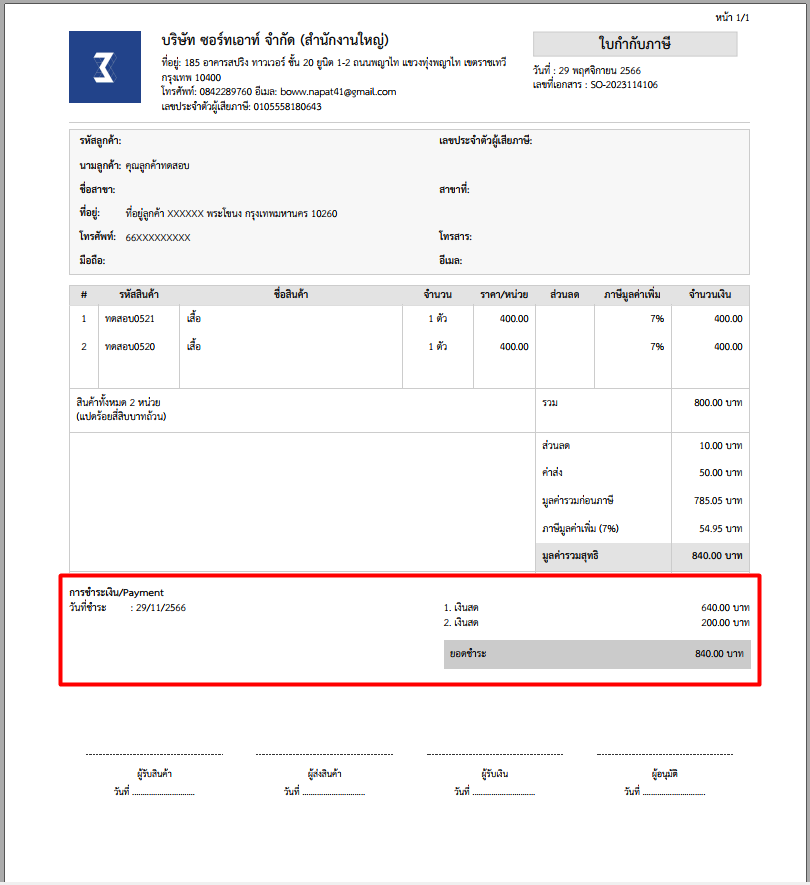
Task: Select company phone number 0842289760
Action: point(225,92)
